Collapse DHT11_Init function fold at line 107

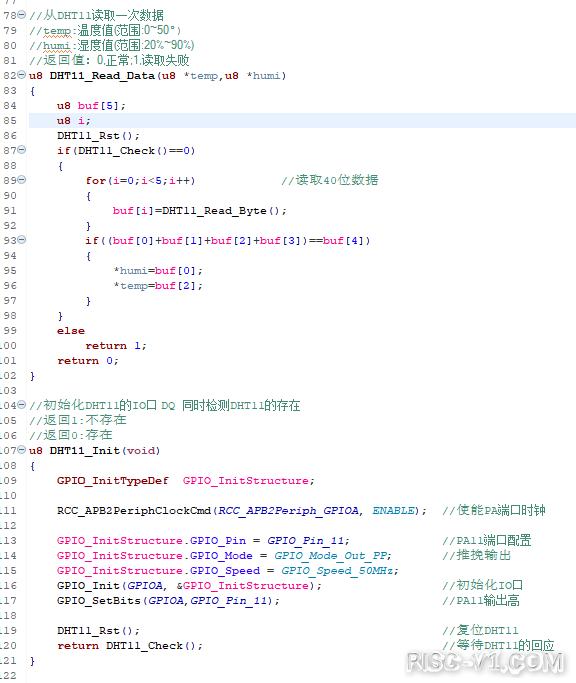click(21, 450)
